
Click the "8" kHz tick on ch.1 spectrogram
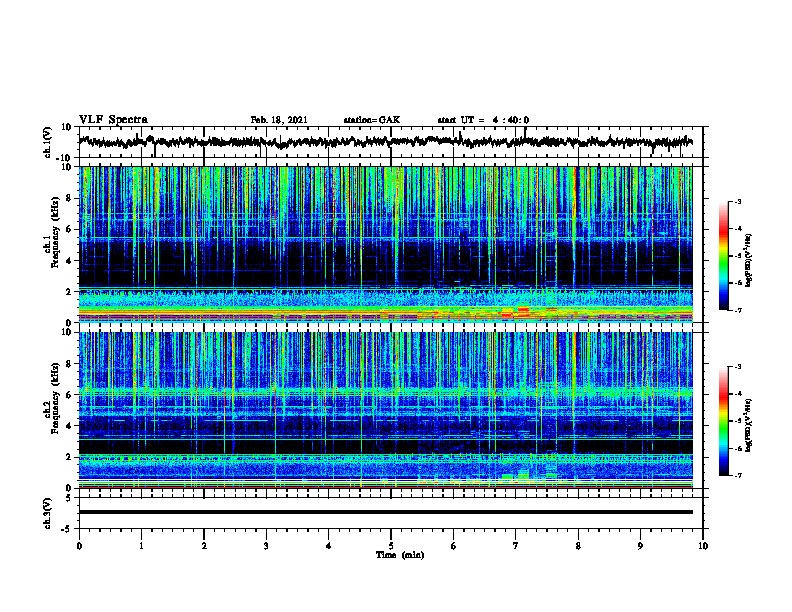(70, 198)
